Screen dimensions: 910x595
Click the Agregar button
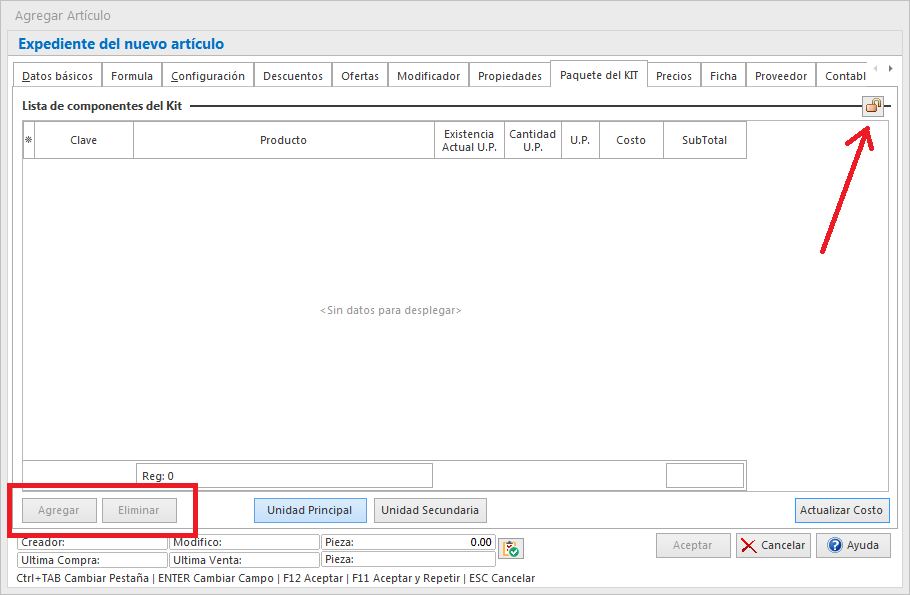coord(58,510)
